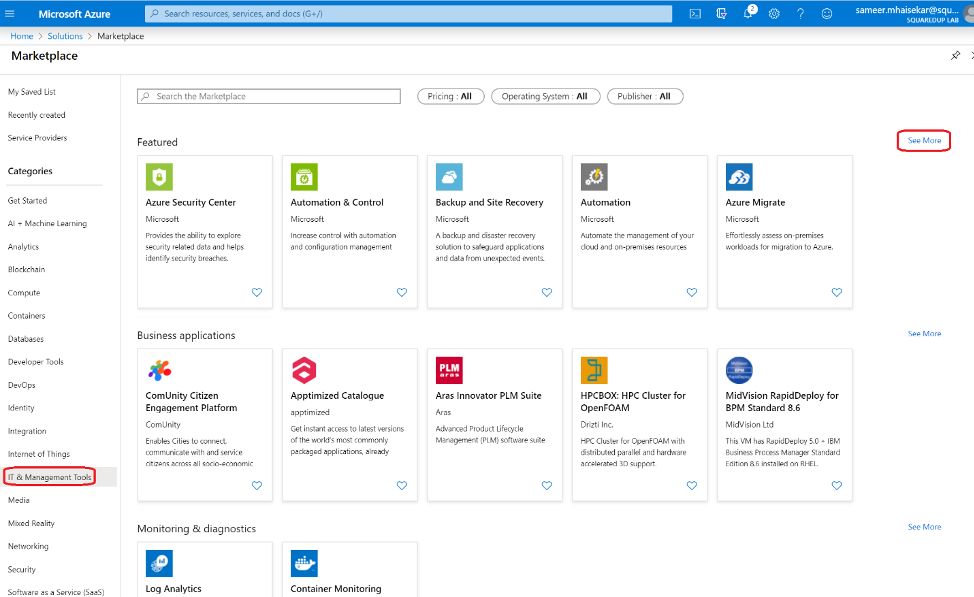Screen dimensions: 974x597
Task: Open the Pricing filter dropdown
Action: tap(451, 96)
